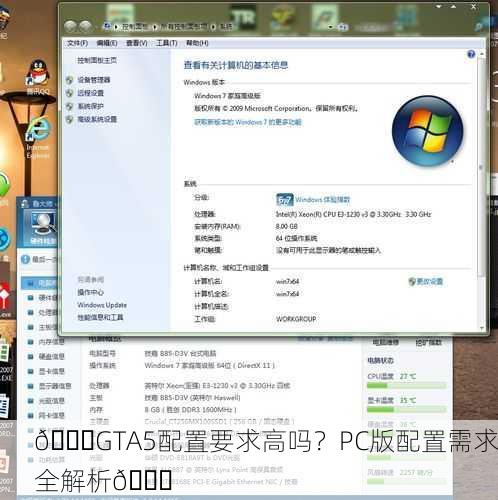This screenshot has width=498, height=500.
Task: Click the Windows 7 家庭高级版 edition text
Action: click(227, 96)
